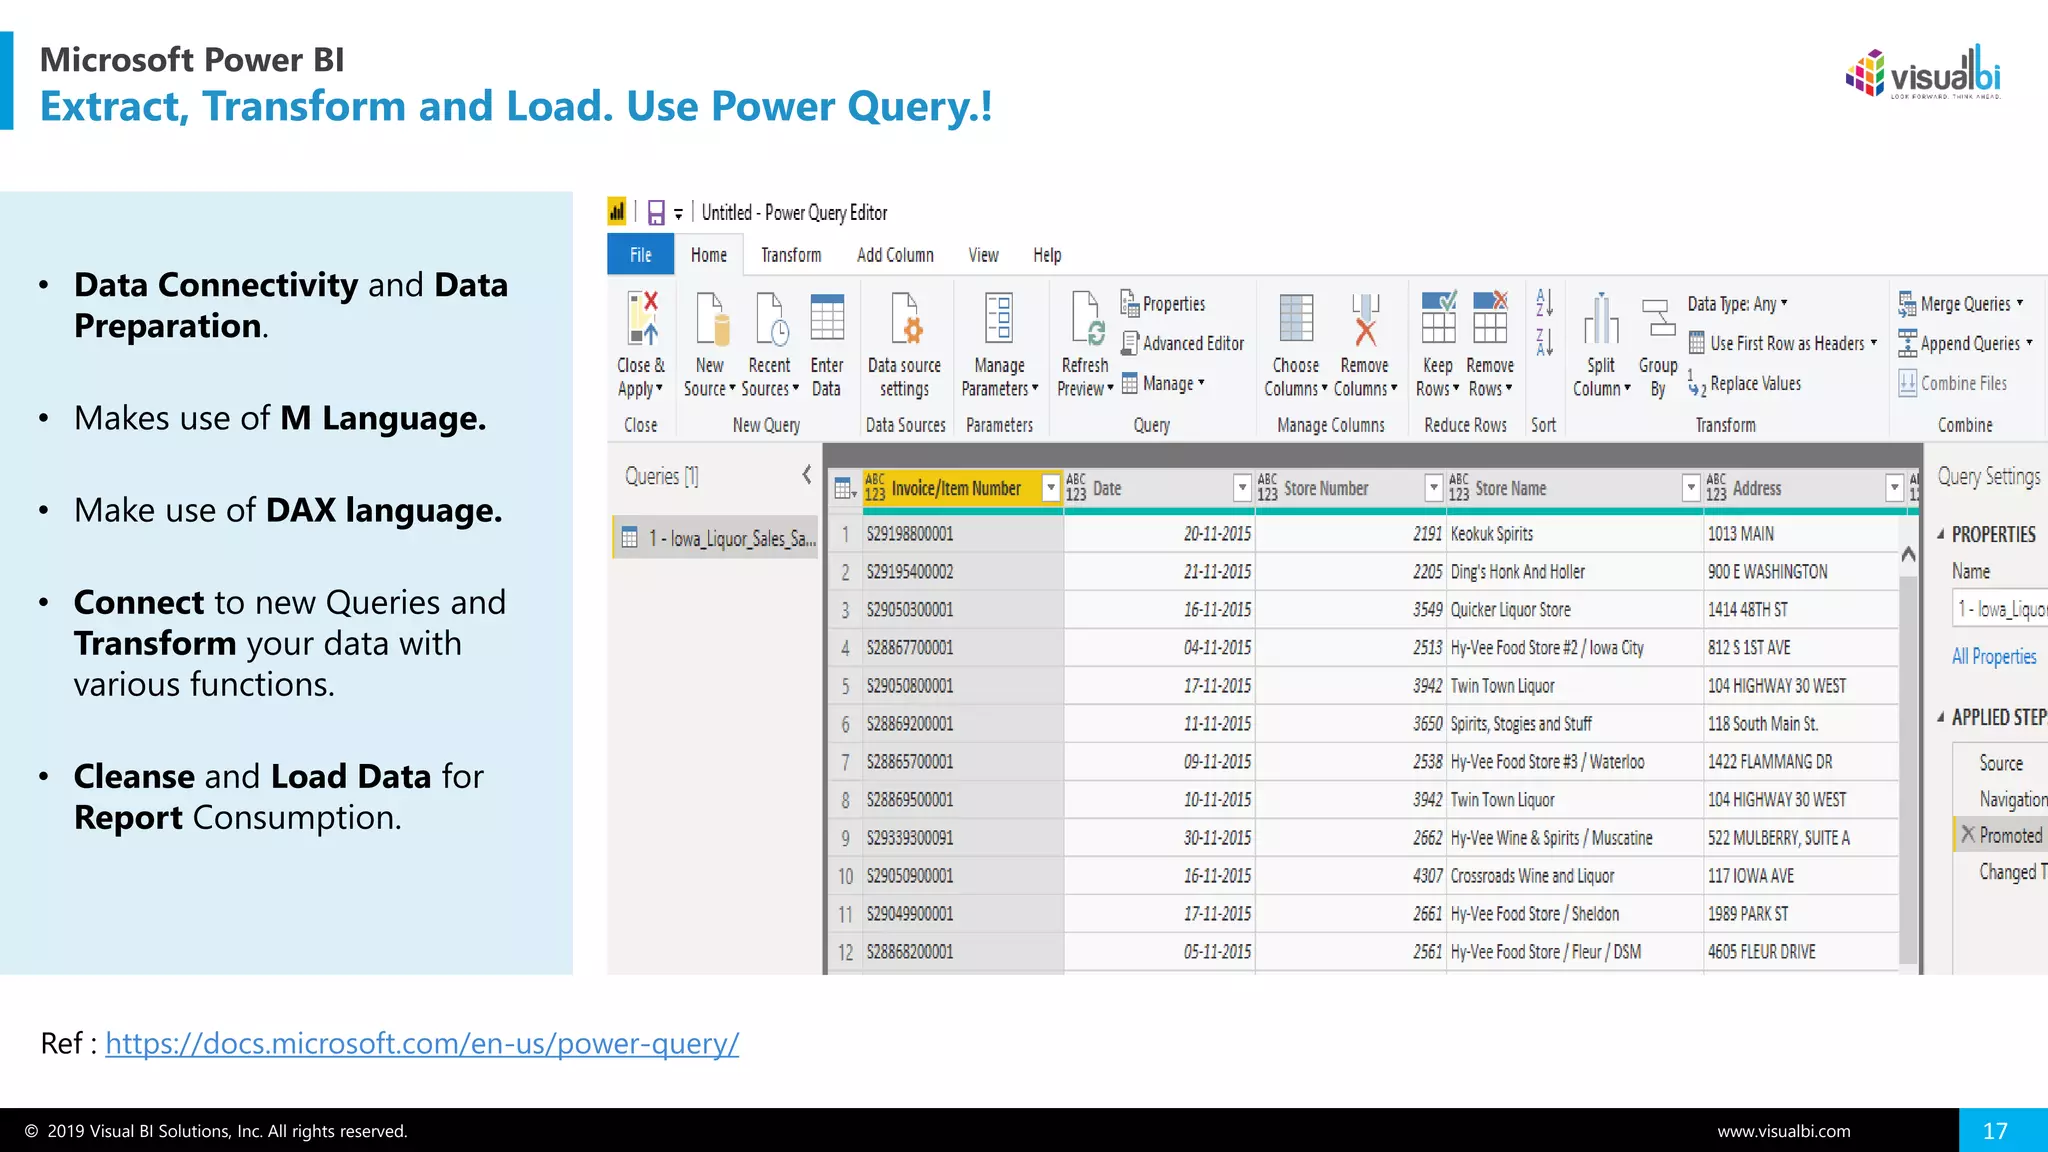Viewport: 2048px width, 1152px height.
Task: Open the Help tab
Action: 1047,255
